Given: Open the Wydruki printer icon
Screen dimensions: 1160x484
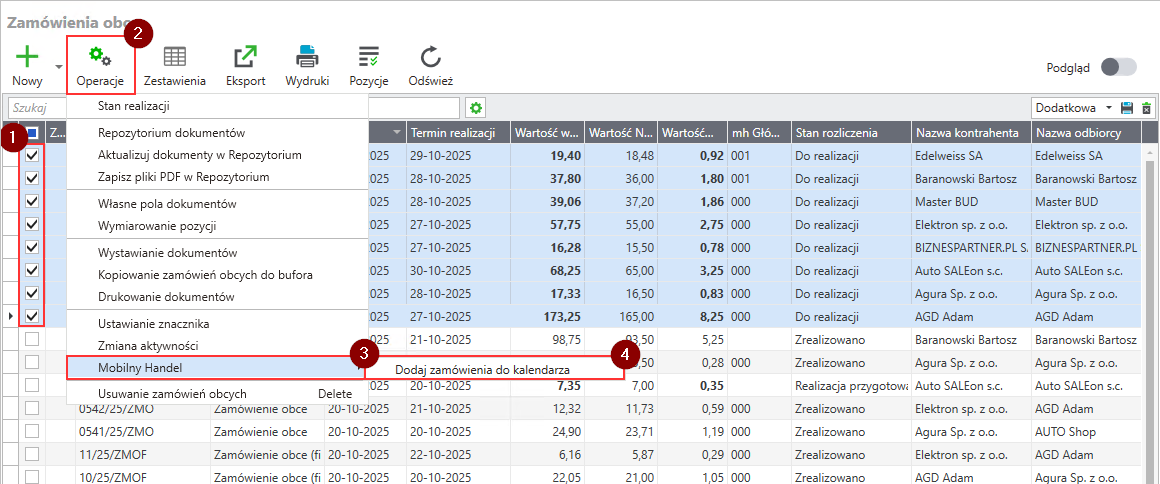Looking at the screenshot, I should pyautogui.click(x=307, y=57).
